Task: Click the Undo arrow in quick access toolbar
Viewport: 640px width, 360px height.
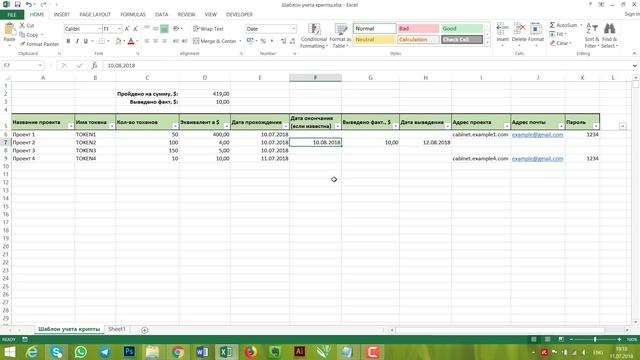Action: tap(29, 4)
